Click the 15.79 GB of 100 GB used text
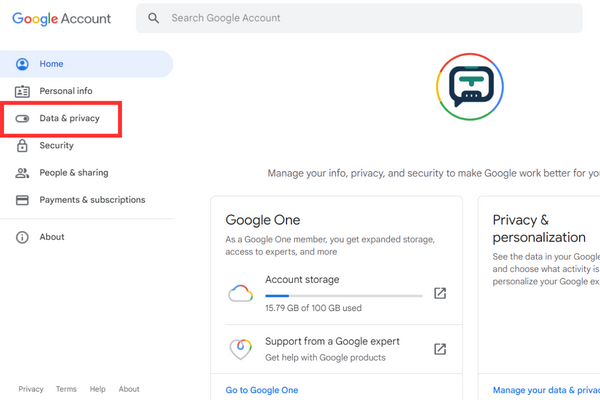The width and height of the screenshot is (600, 400). tap(313, 308)
